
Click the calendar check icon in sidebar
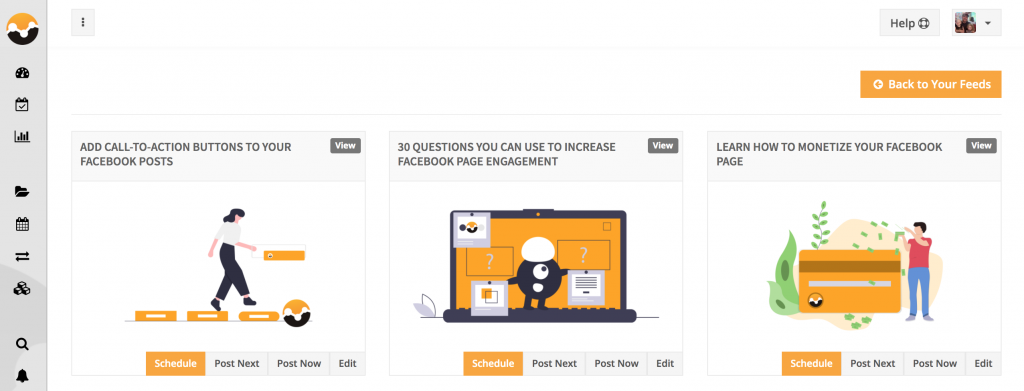coord(22,104)
